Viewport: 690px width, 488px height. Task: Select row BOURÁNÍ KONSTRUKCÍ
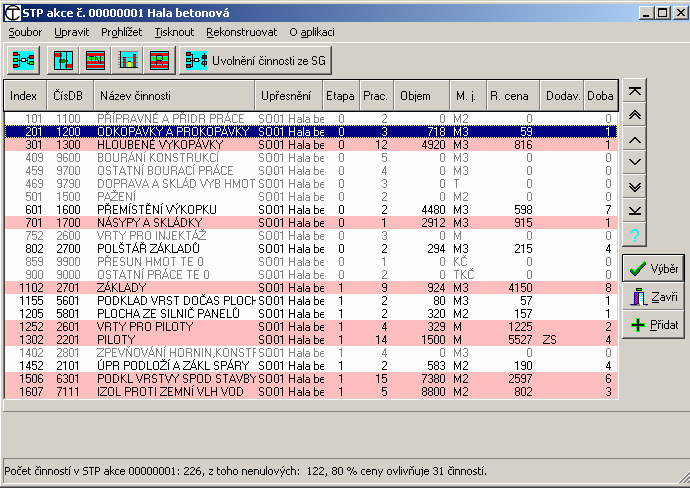(311, 158)
